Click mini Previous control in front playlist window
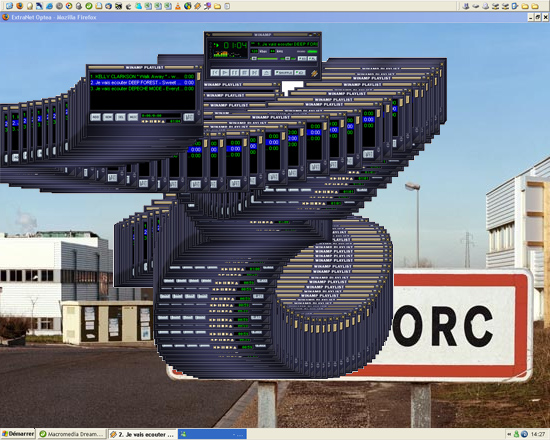Viewport: 550px width, 440px height. click(143, 121)
